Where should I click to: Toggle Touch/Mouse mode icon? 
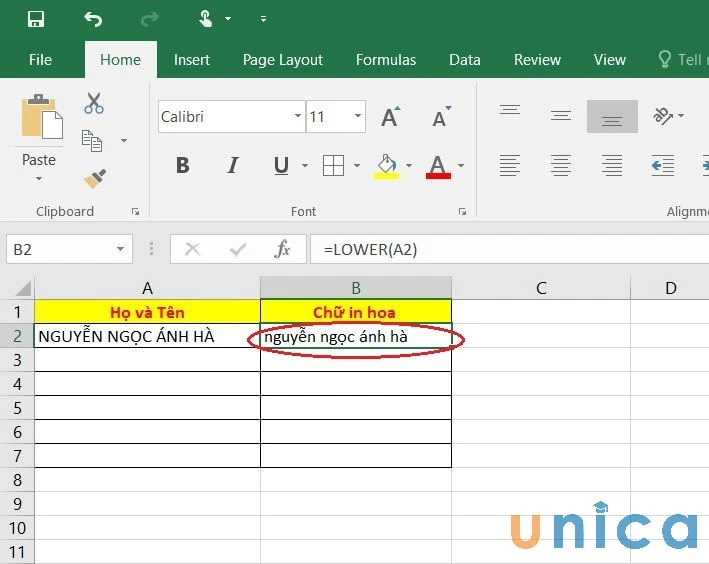[x=206, y=19]
